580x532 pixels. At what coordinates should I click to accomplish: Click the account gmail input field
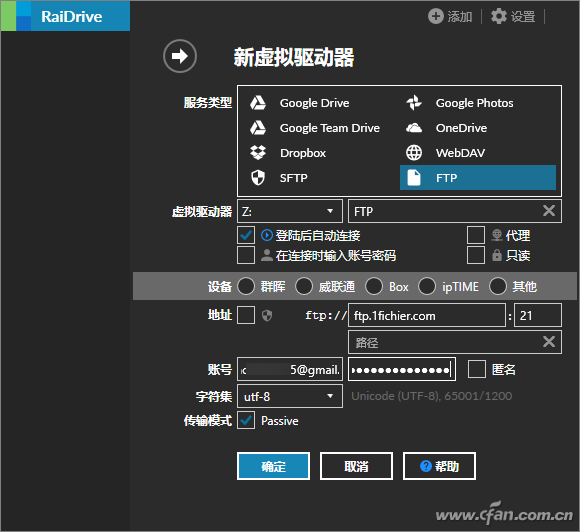[x=290, y=369]
